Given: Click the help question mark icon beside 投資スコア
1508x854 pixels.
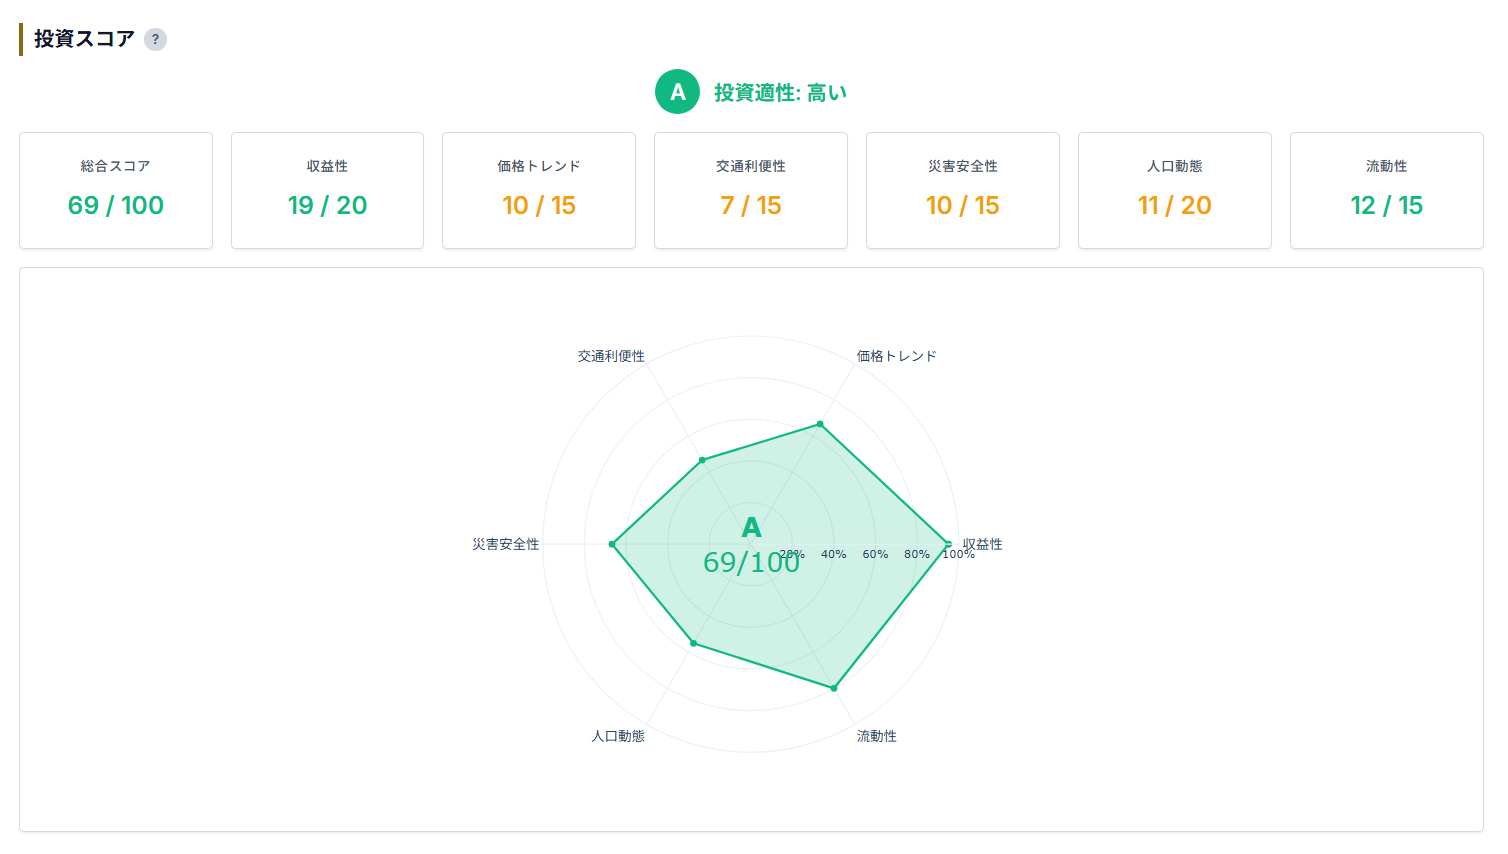Looking at the screenshot, I should pyautogui.click(x=155, y=39).
